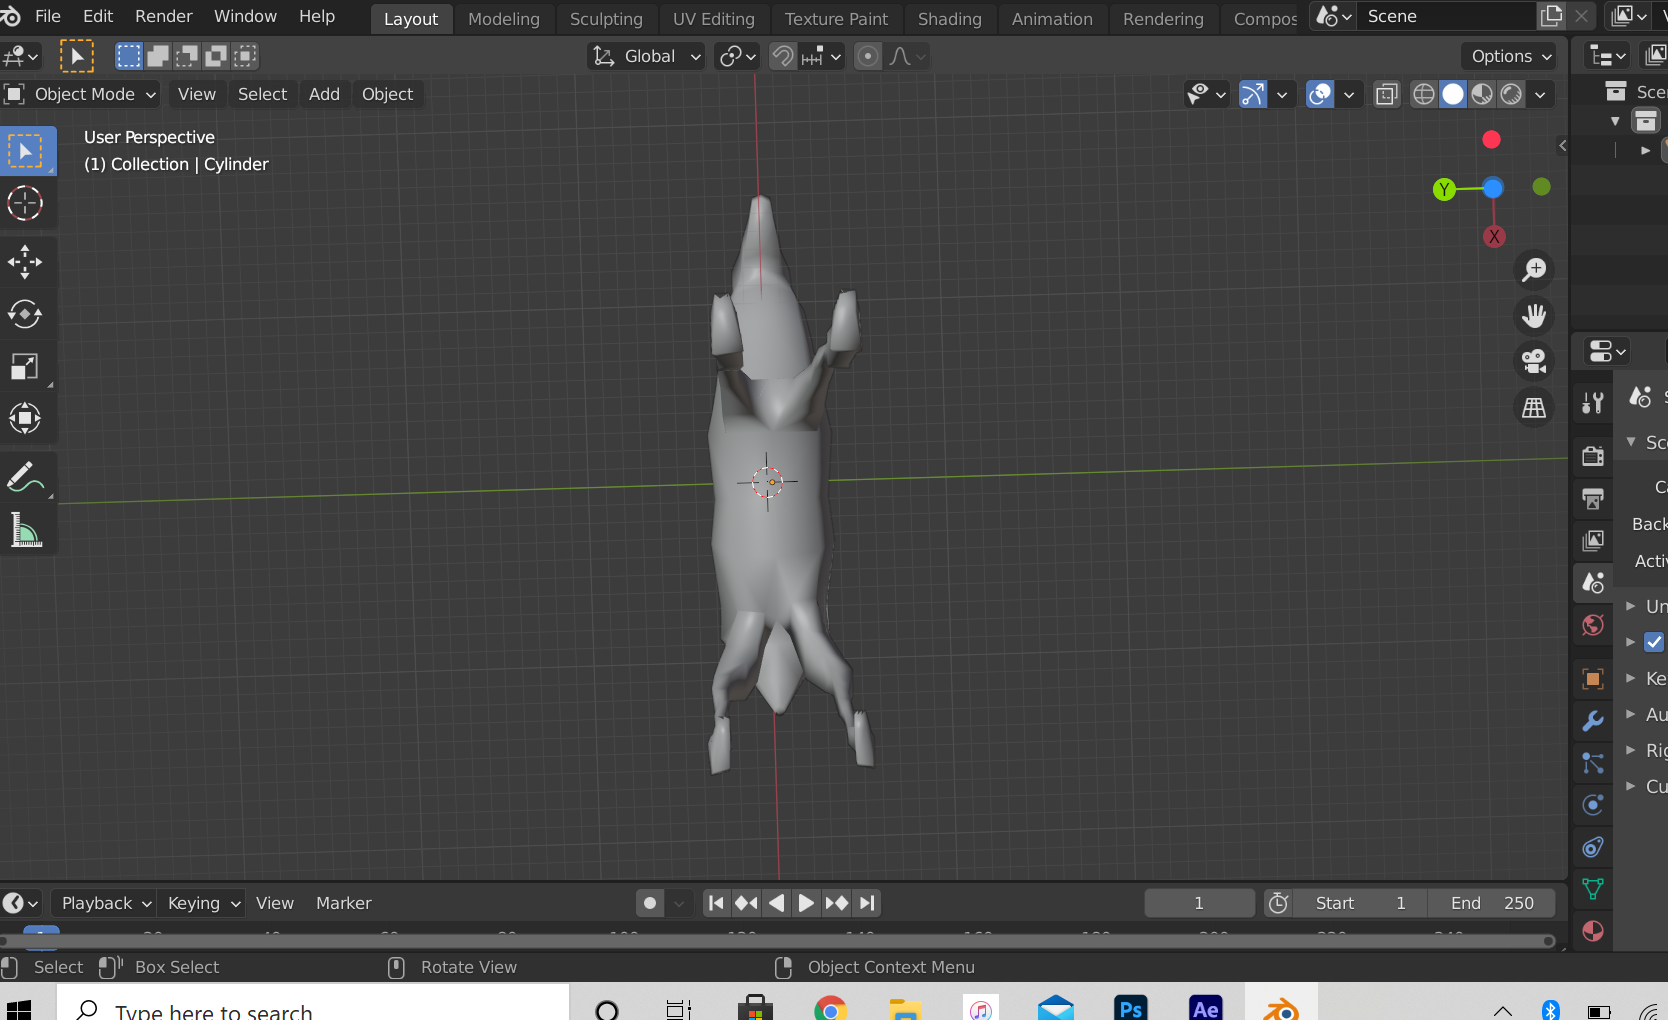Image resolution: width=1668 pixels, height=1020 pixels.
Task: Open the snapping options dropdown
Action: (x=823, y=57)
